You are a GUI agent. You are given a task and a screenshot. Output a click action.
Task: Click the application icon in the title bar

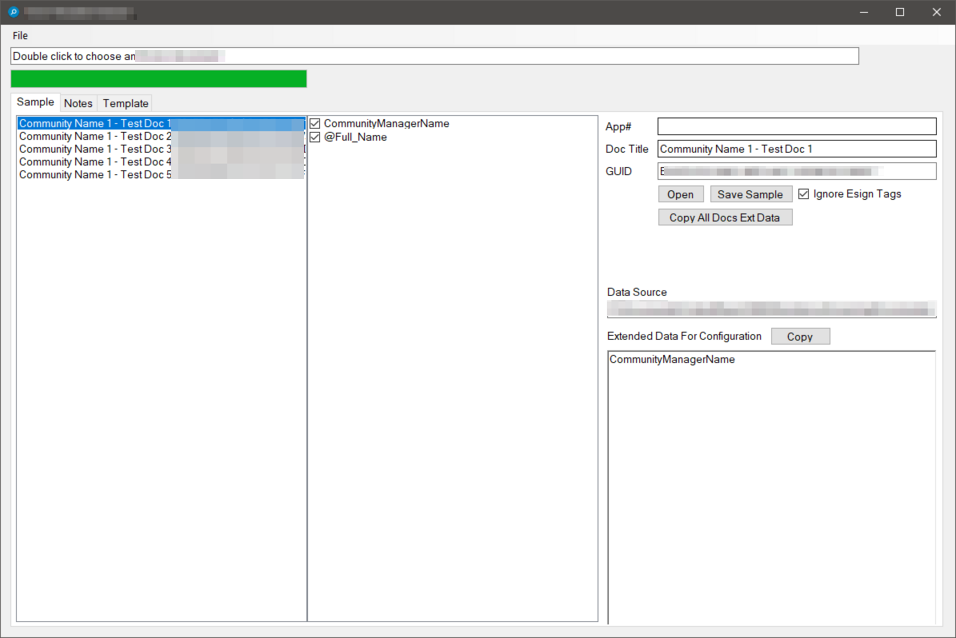pos(12,12)
